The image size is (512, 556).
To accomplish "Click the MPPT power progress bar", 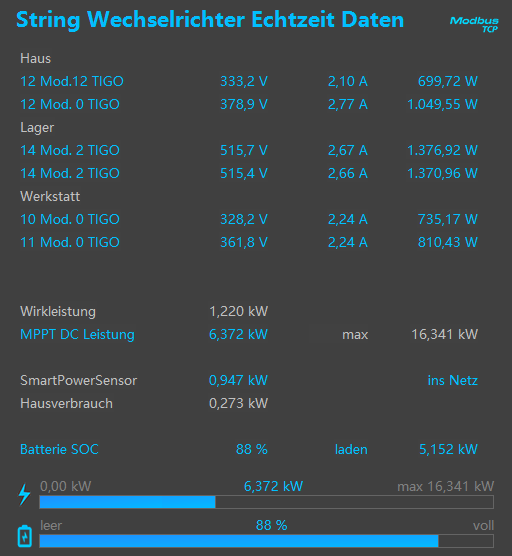I will 266,502.
